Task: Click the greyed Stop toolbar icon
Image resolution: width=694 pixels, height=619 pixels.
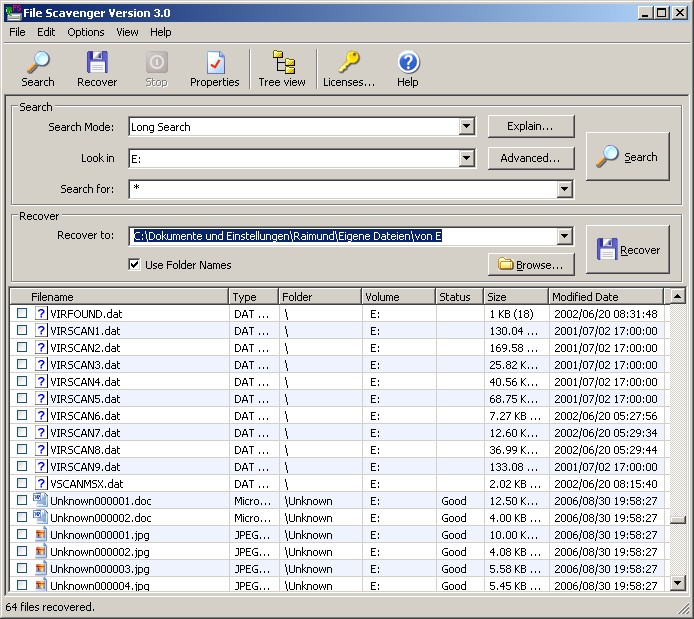Action: coord(157,62)
